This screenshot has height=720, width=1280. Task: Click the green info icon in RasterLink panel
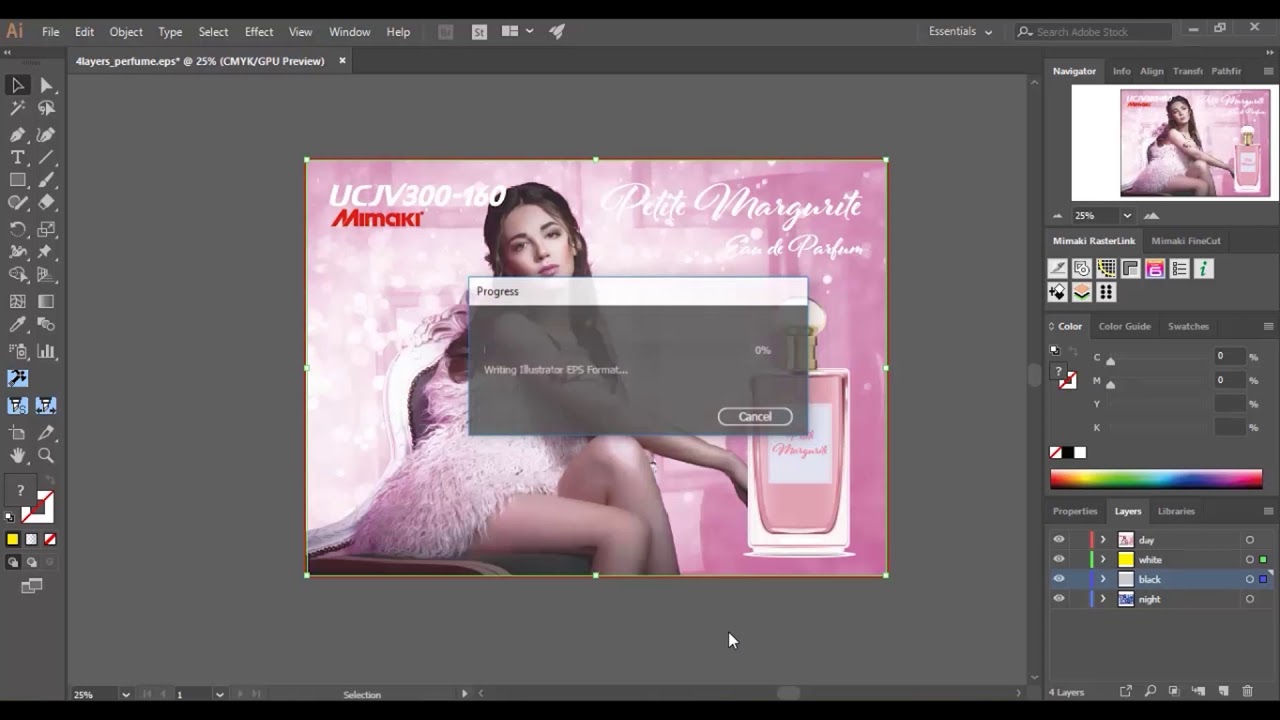pos(1203,268)
